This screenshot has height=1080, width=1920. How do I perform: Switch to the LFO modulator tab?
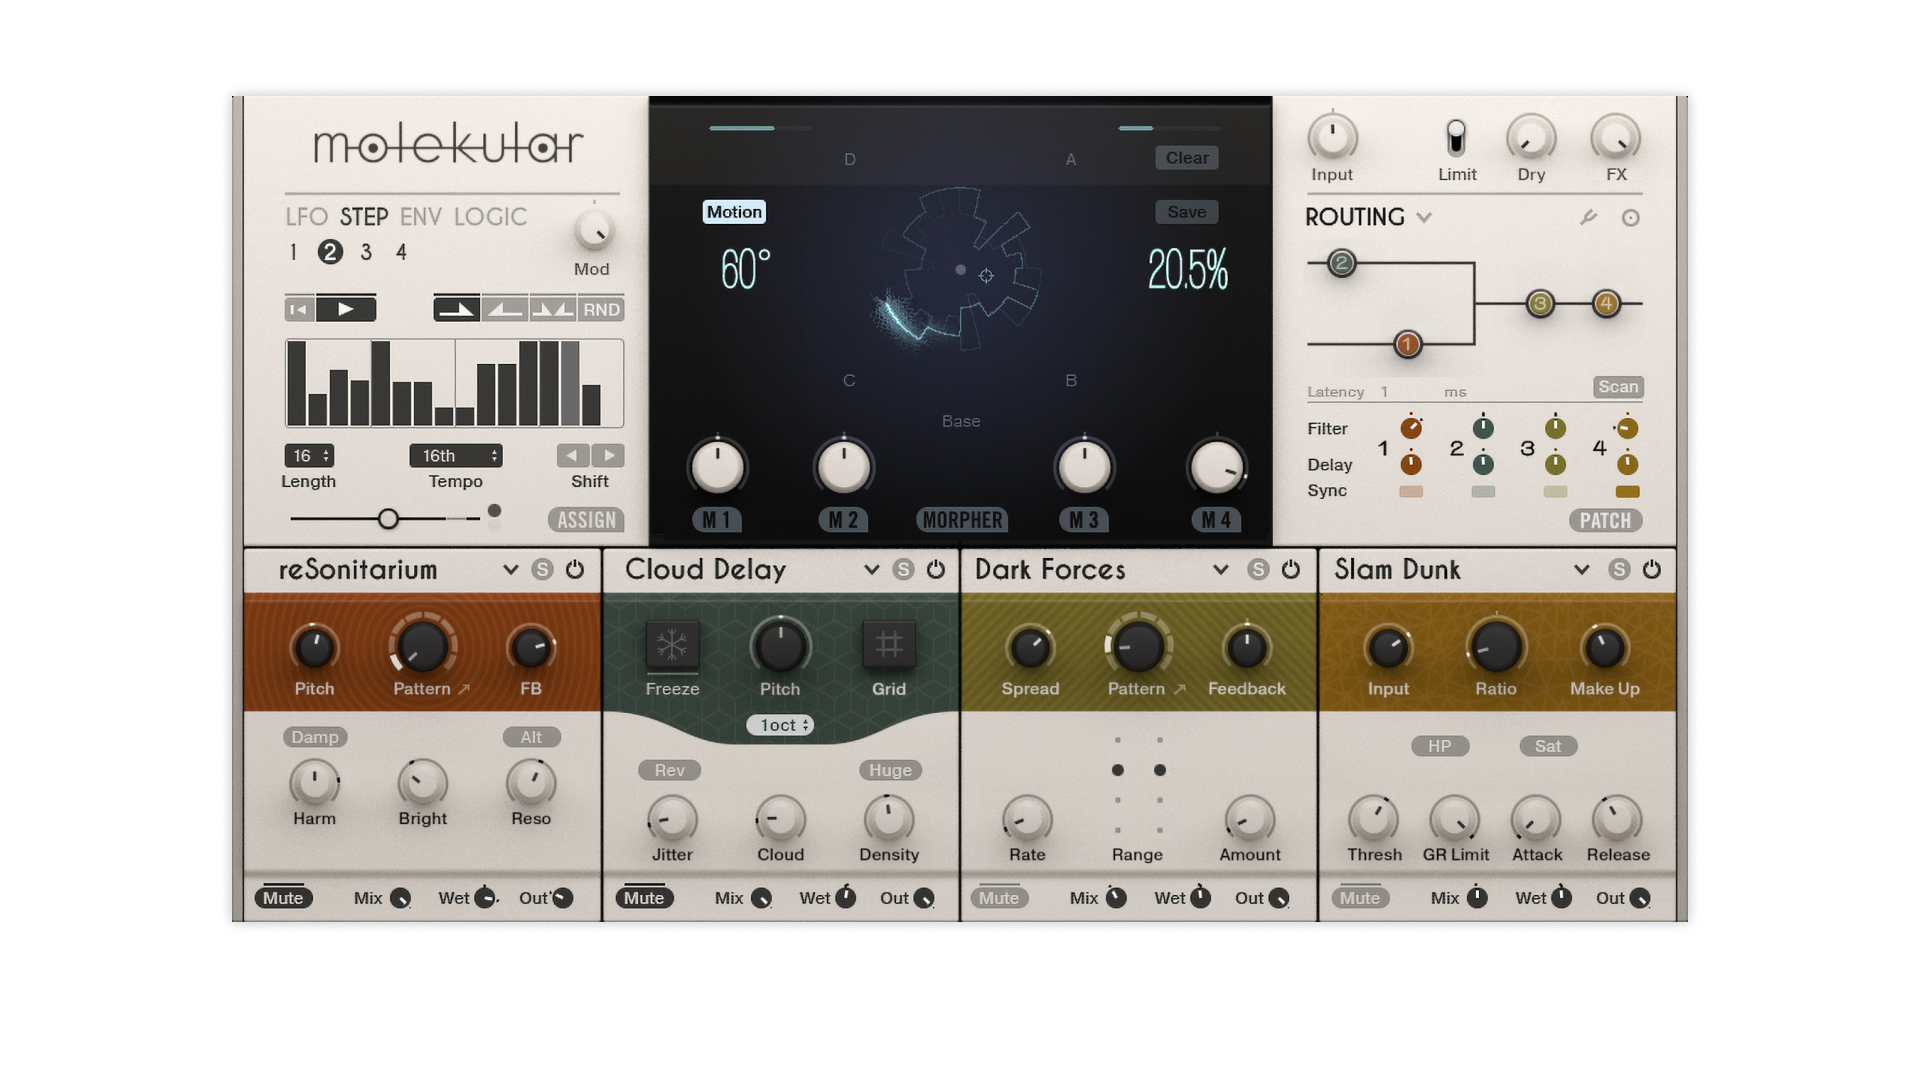306,217
